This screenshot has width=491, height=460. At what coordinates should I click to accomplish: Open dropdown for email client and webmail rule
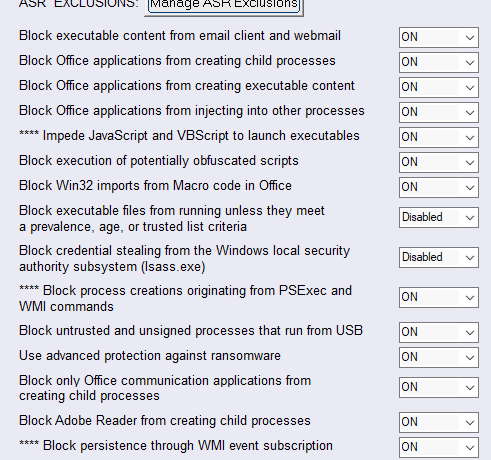click(x=439, y=37)
